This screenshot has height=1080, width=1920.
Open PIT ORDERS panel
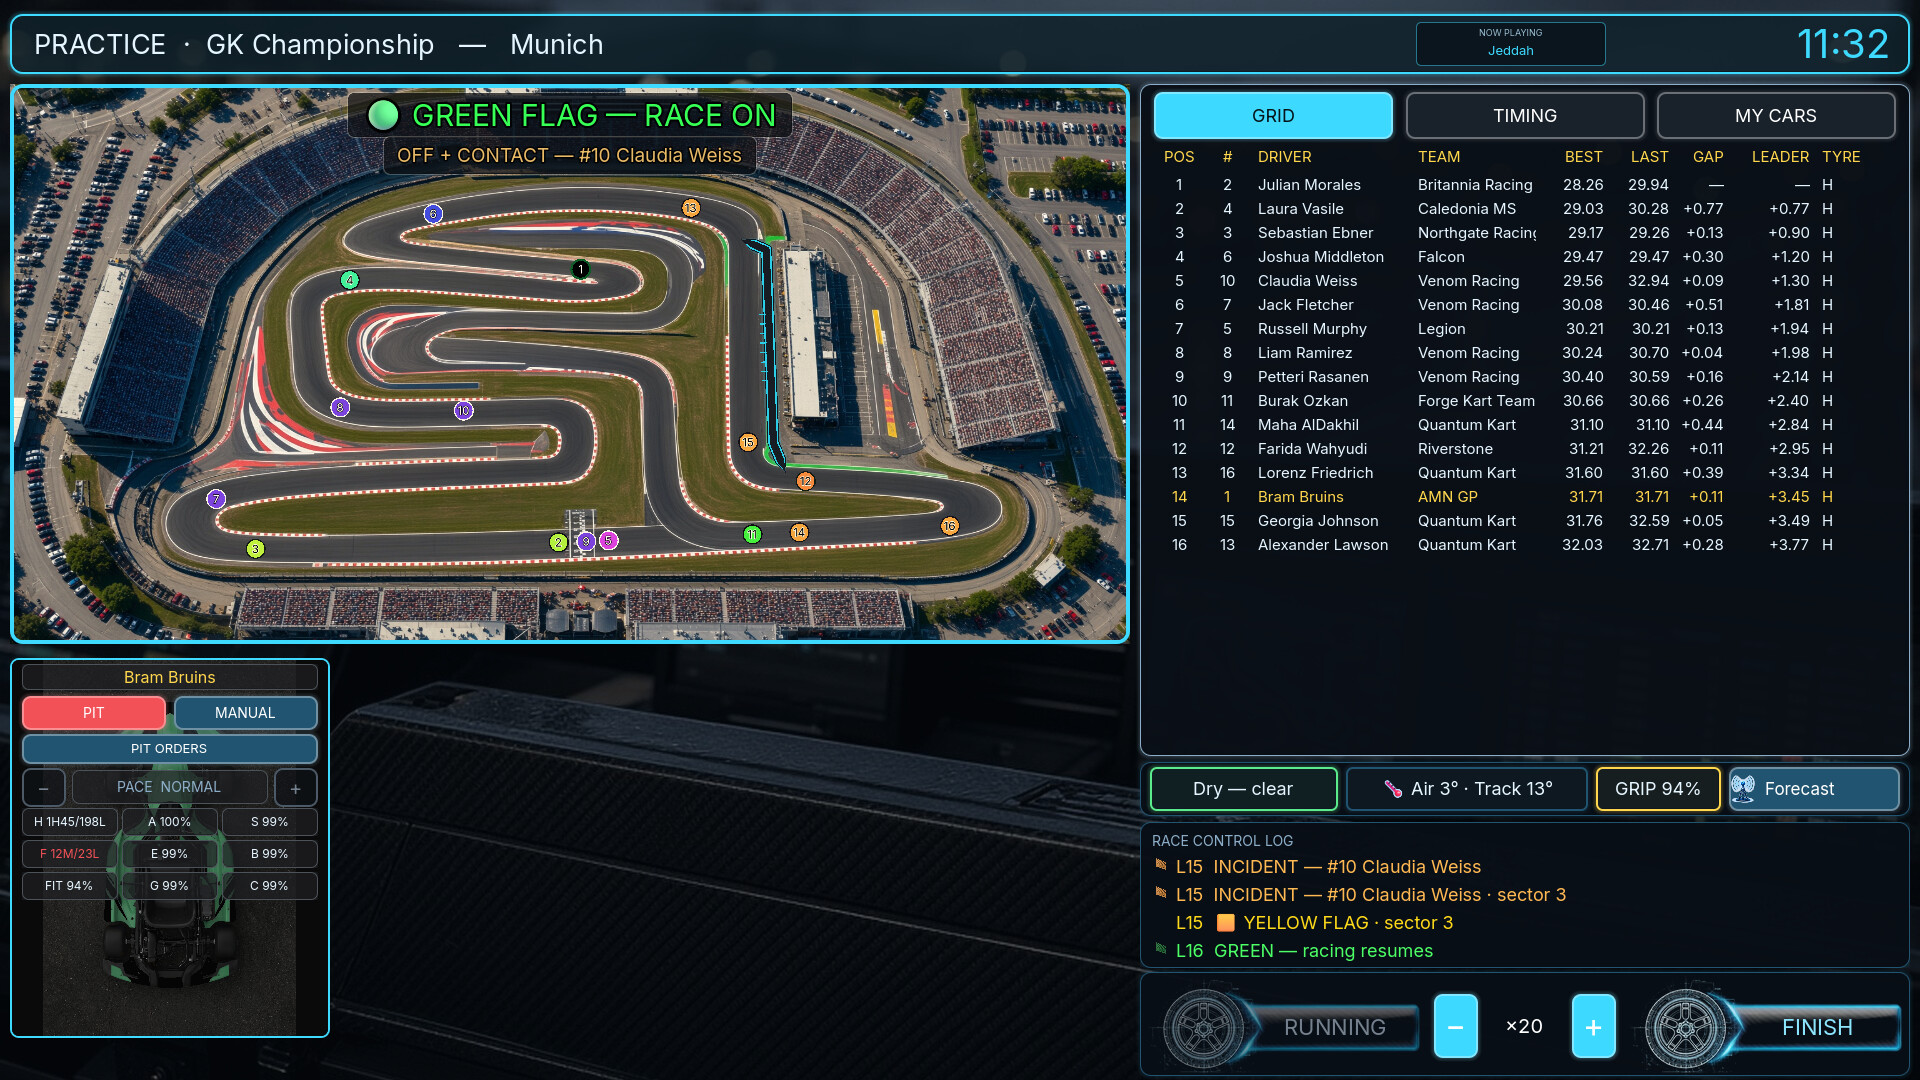(169, 749)
